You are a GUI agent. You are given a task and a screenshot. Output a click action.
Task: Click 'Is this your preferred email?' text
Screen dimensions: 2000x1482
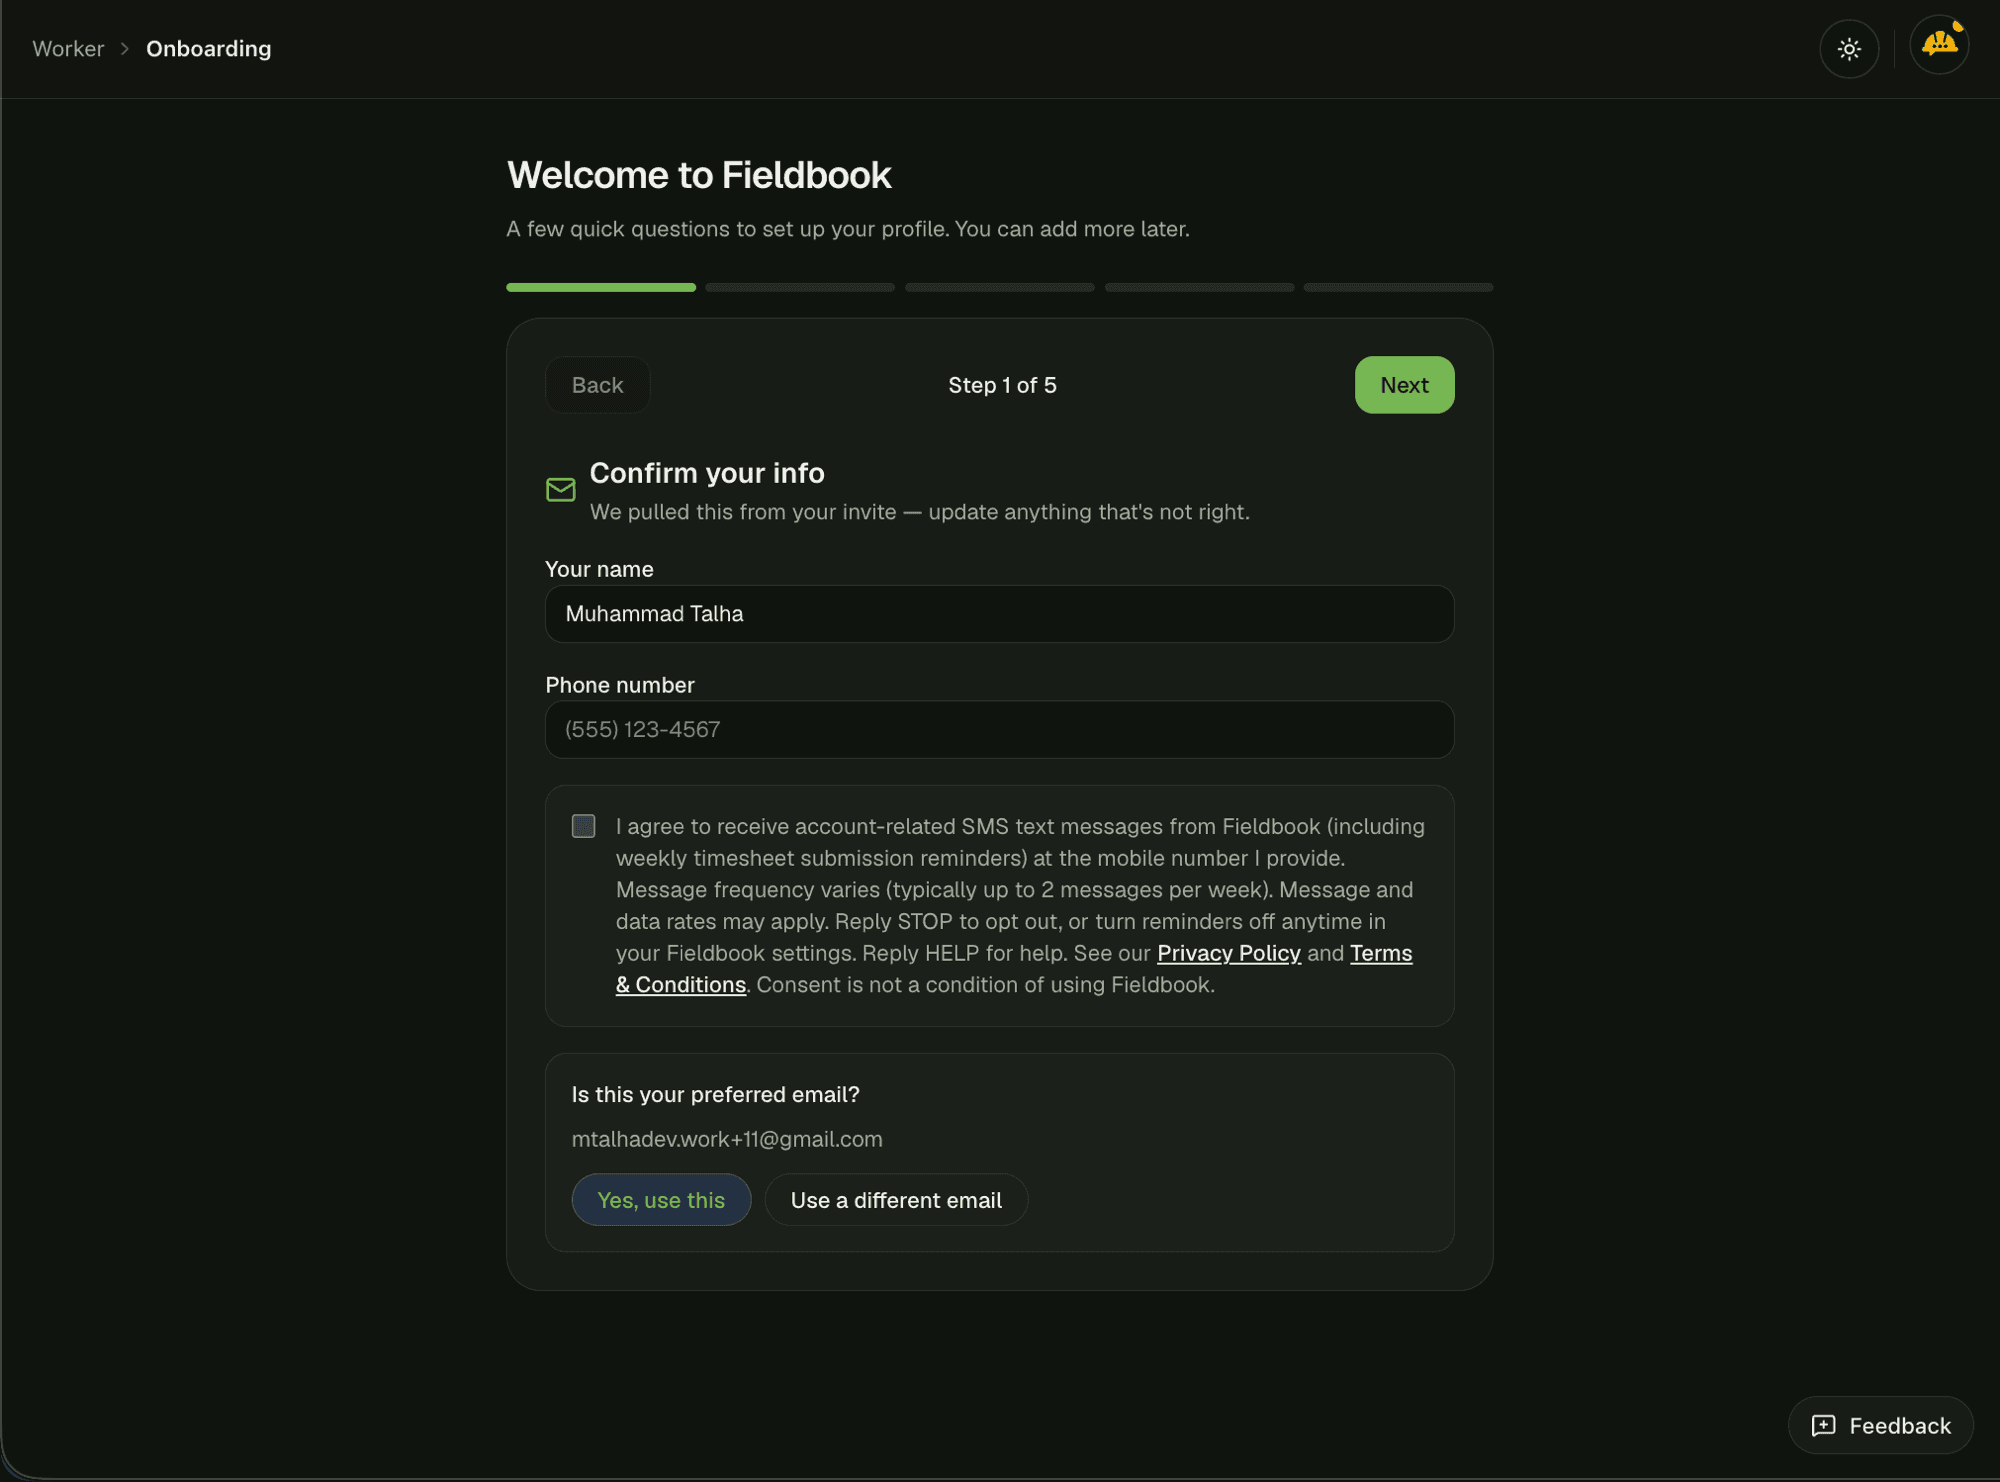pyautogui.click(x=716, y=1094)
